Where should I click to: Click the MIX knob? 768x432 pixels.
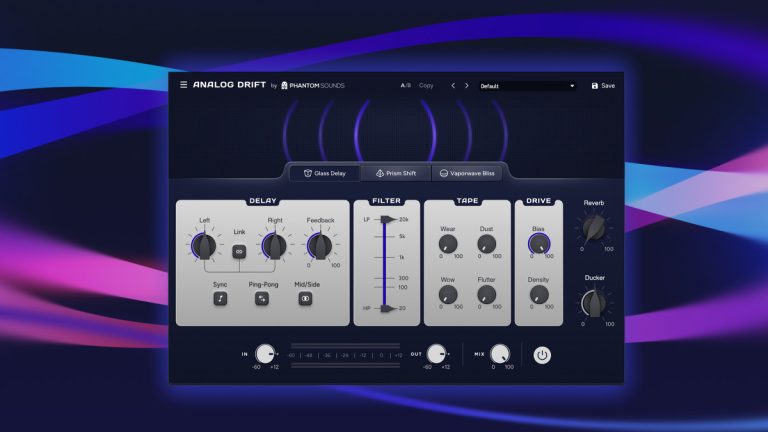[500, 354]
